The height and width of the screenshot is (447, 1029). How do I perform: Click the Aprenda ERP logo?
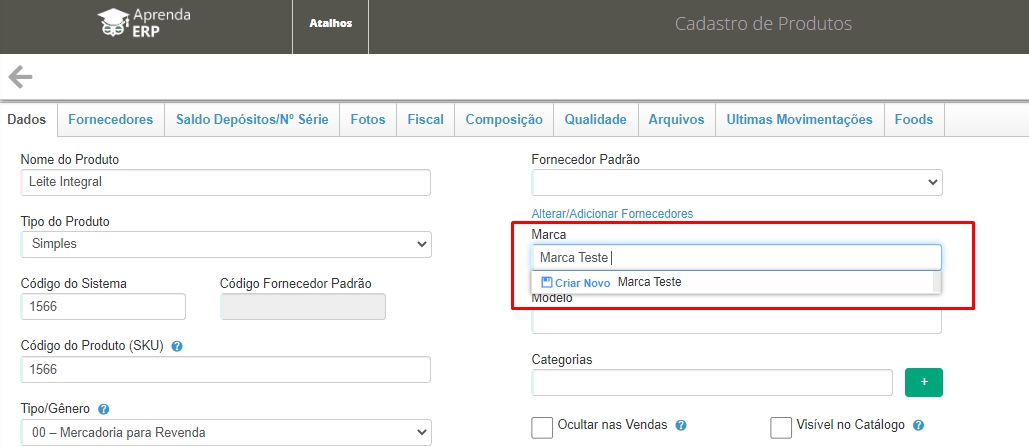click(144, 24)
